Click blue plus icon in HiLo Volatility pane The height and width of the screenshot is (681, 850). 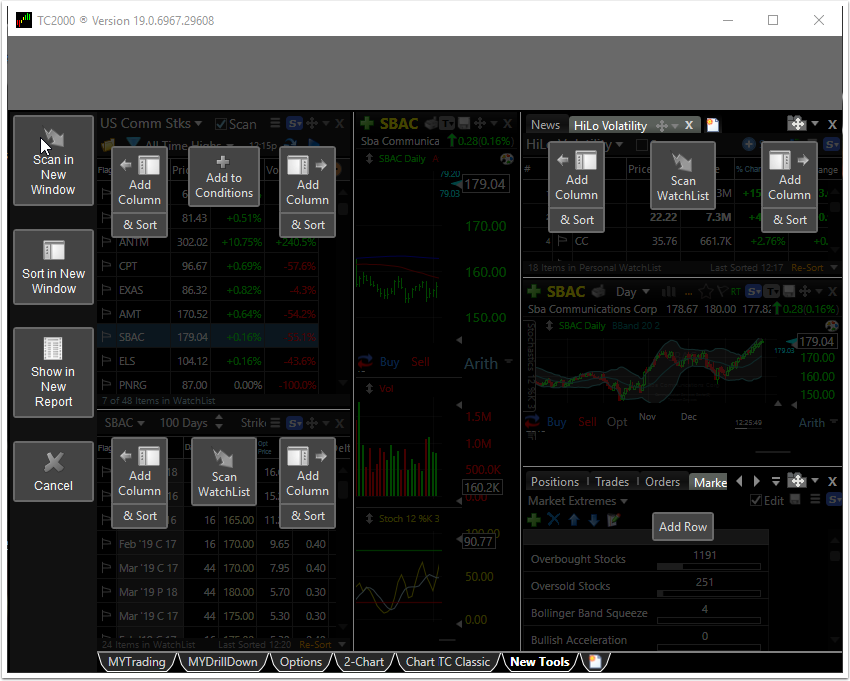749,144
